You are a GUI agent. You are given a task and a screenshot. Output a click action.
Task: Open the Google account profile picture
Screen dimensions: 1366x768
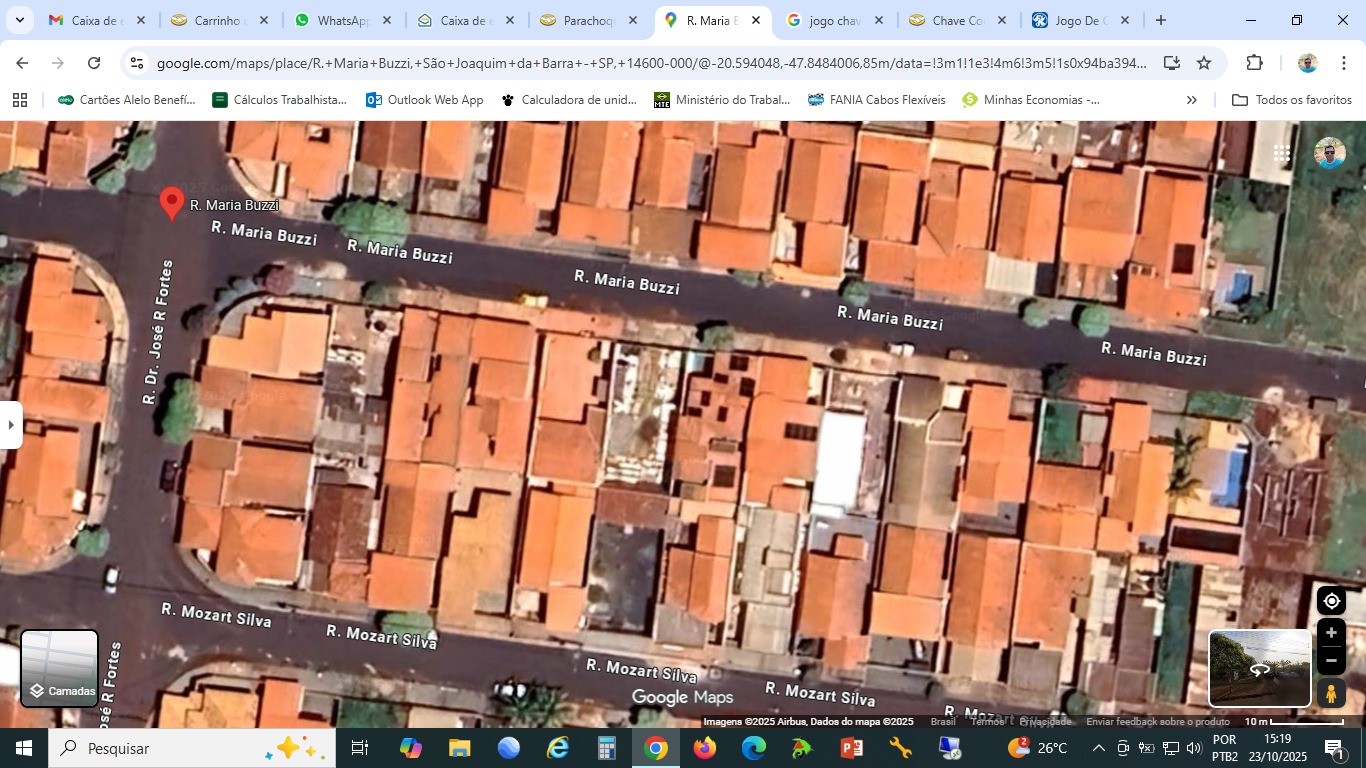[1329, 153]
